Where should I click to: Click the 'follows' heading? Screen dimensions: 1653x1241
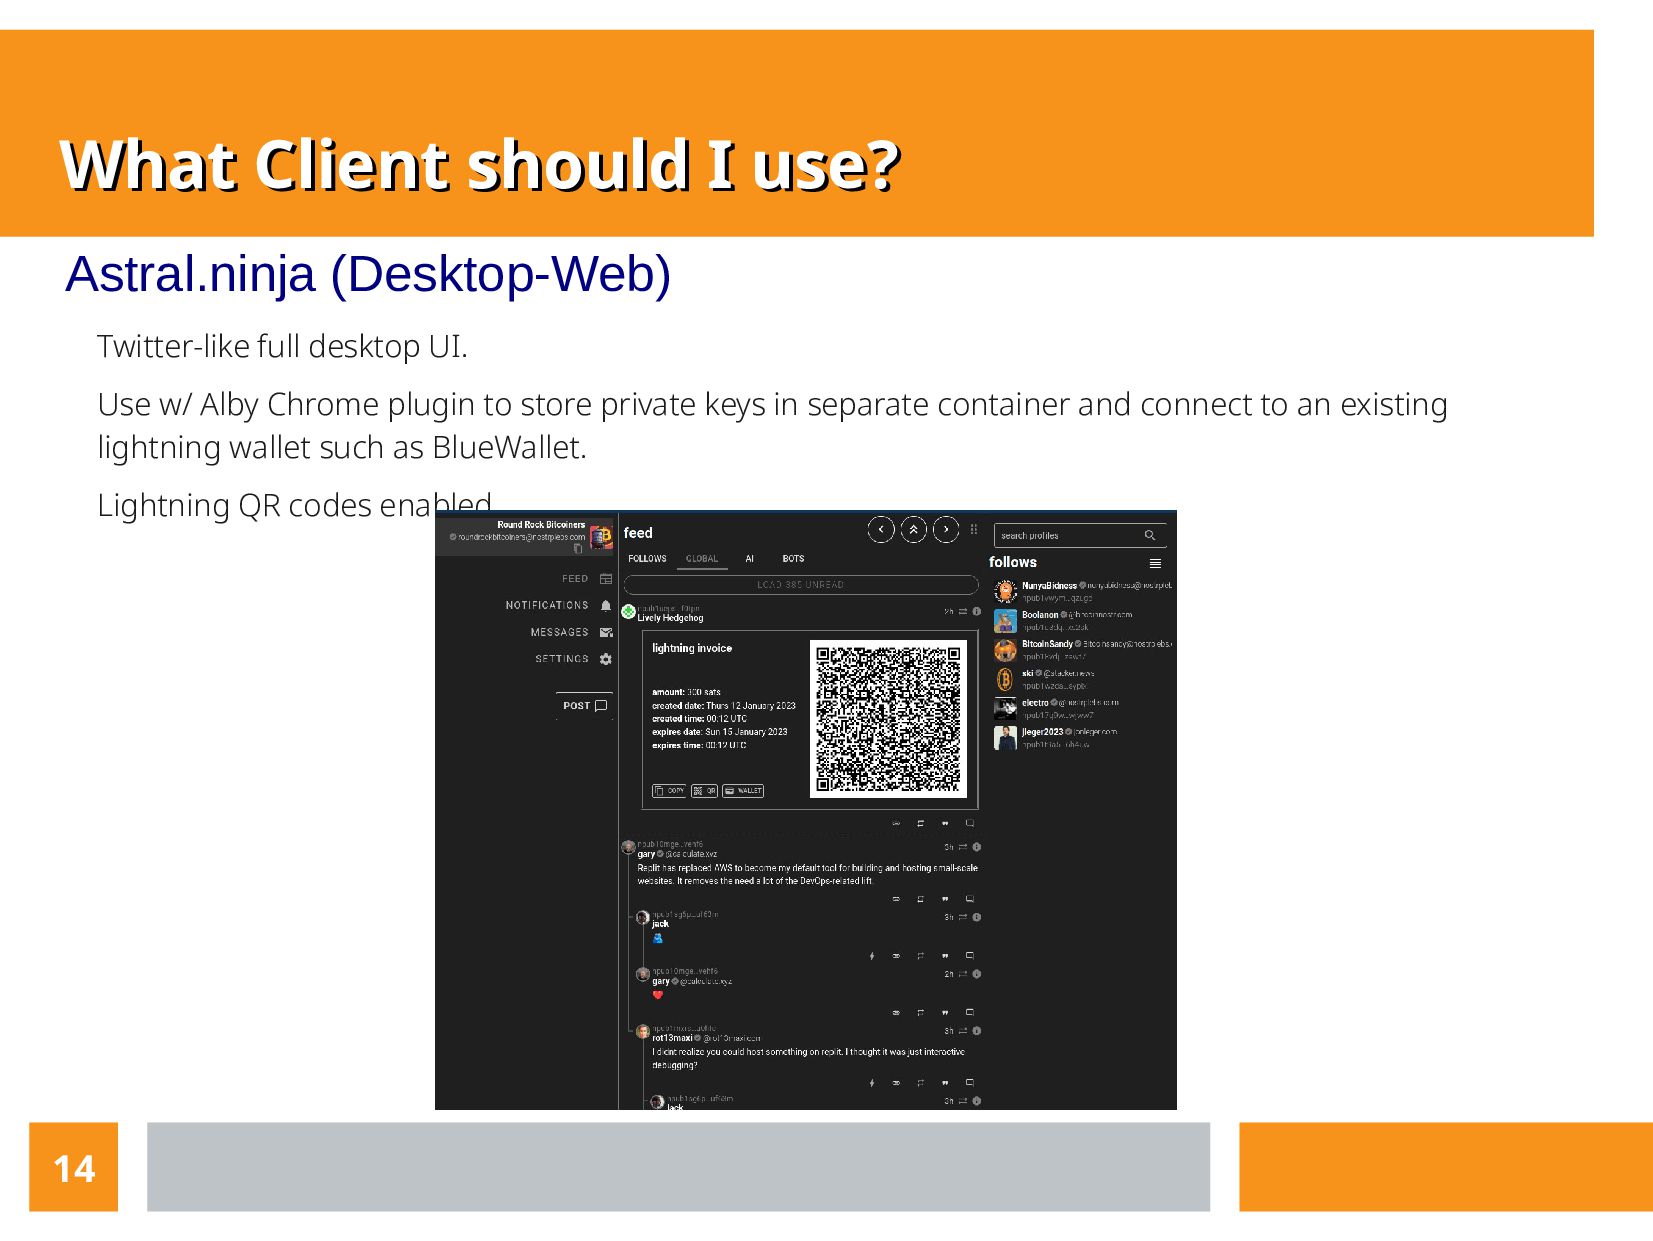click(1013, 562)
